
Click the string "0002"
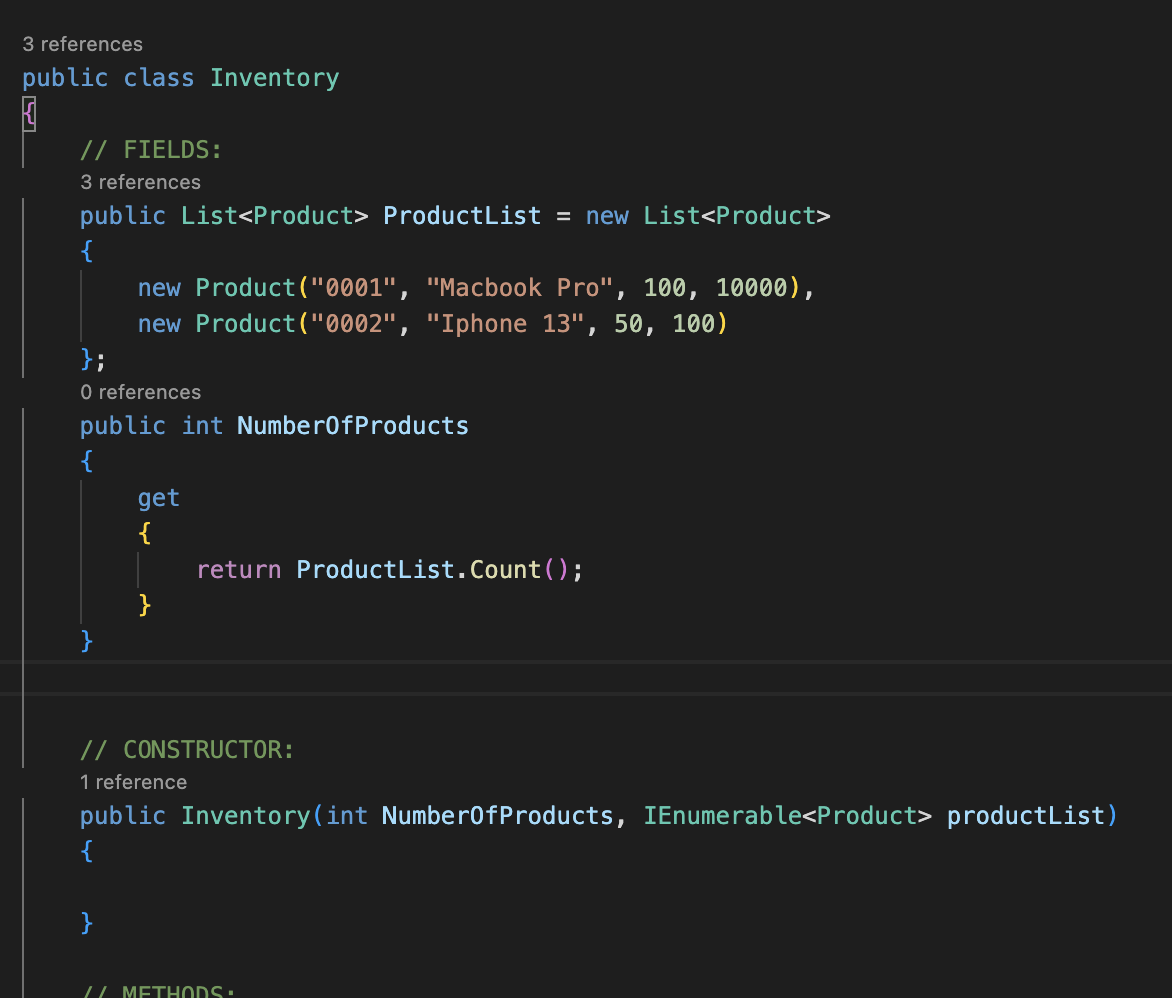pos(353,324)
